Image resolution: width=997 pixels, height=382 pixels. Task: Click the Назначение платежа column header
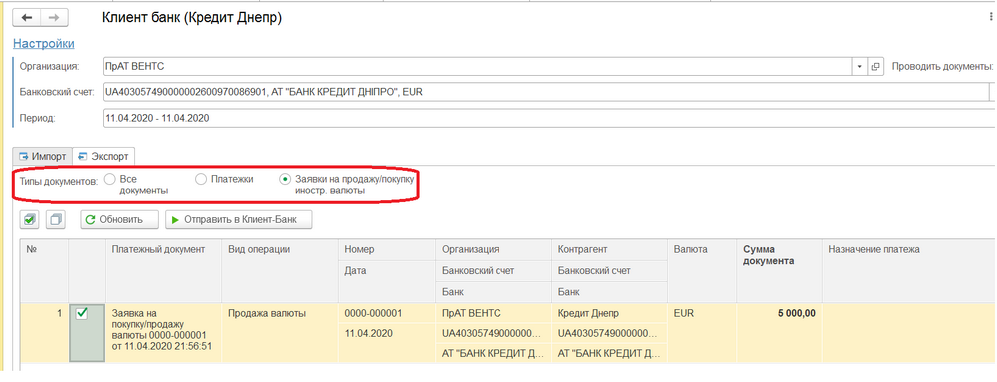[909, 271]
